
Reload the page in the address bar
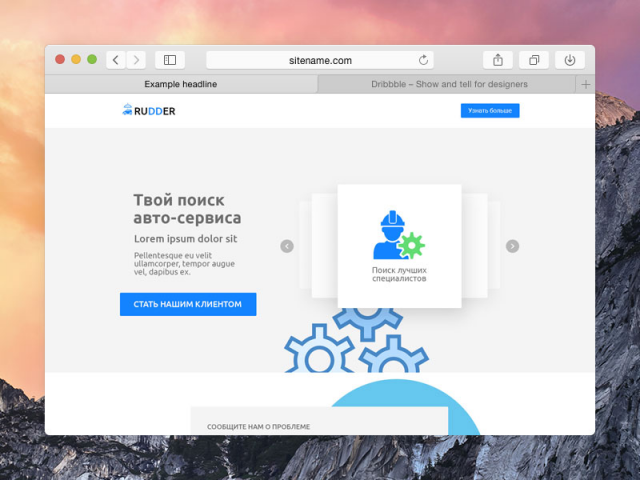point(423,60)
